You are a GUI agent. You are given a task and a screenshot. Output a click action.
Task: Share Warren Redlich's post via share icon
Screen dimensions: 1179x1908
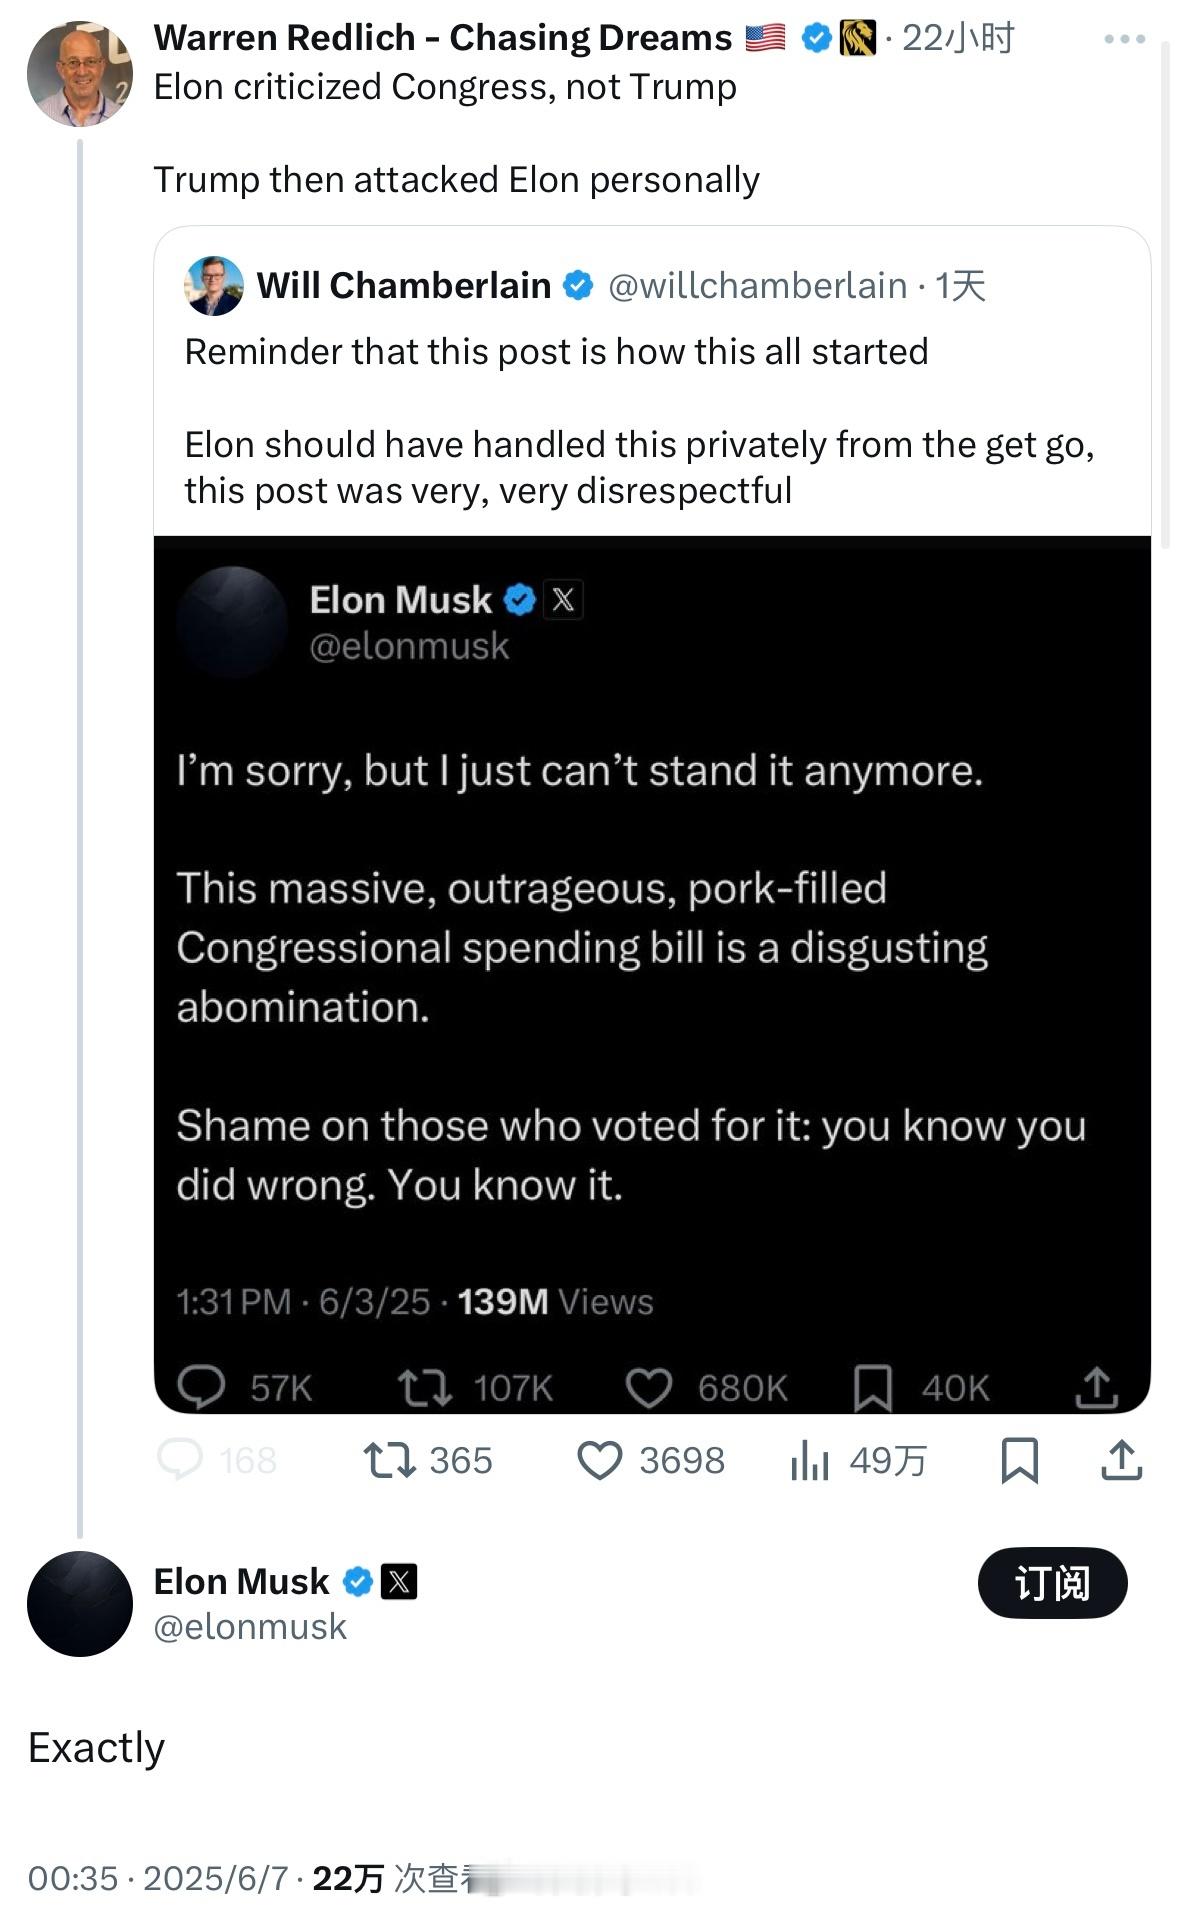(x=1121, y=1460)
